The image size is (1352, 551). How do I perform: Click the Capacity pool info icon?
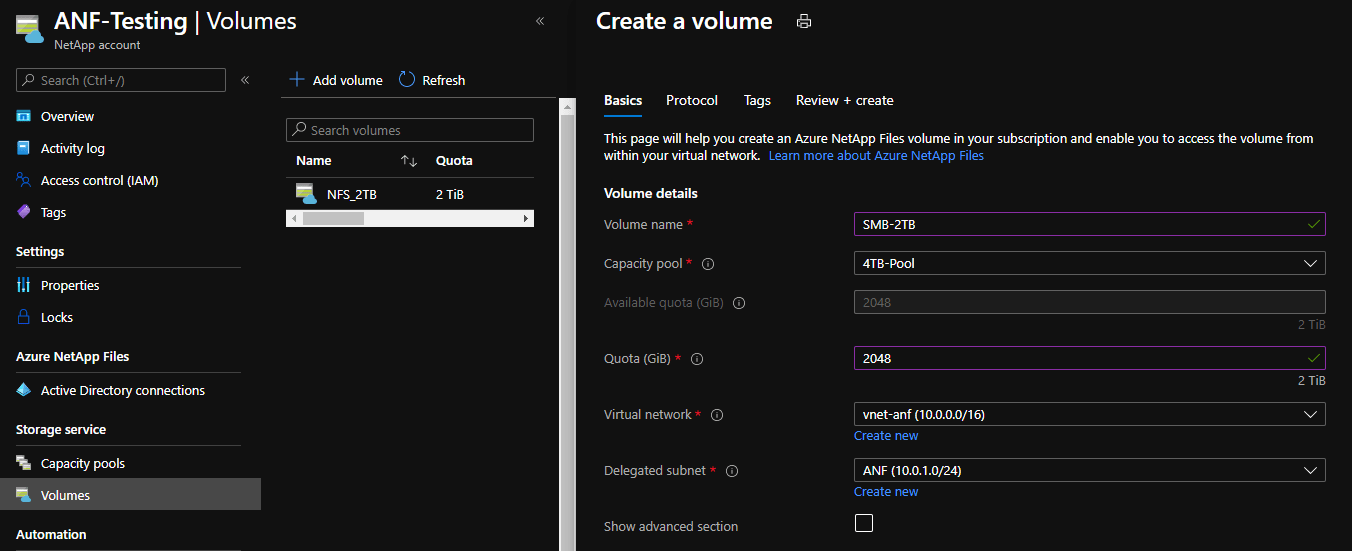pos(708,264)
